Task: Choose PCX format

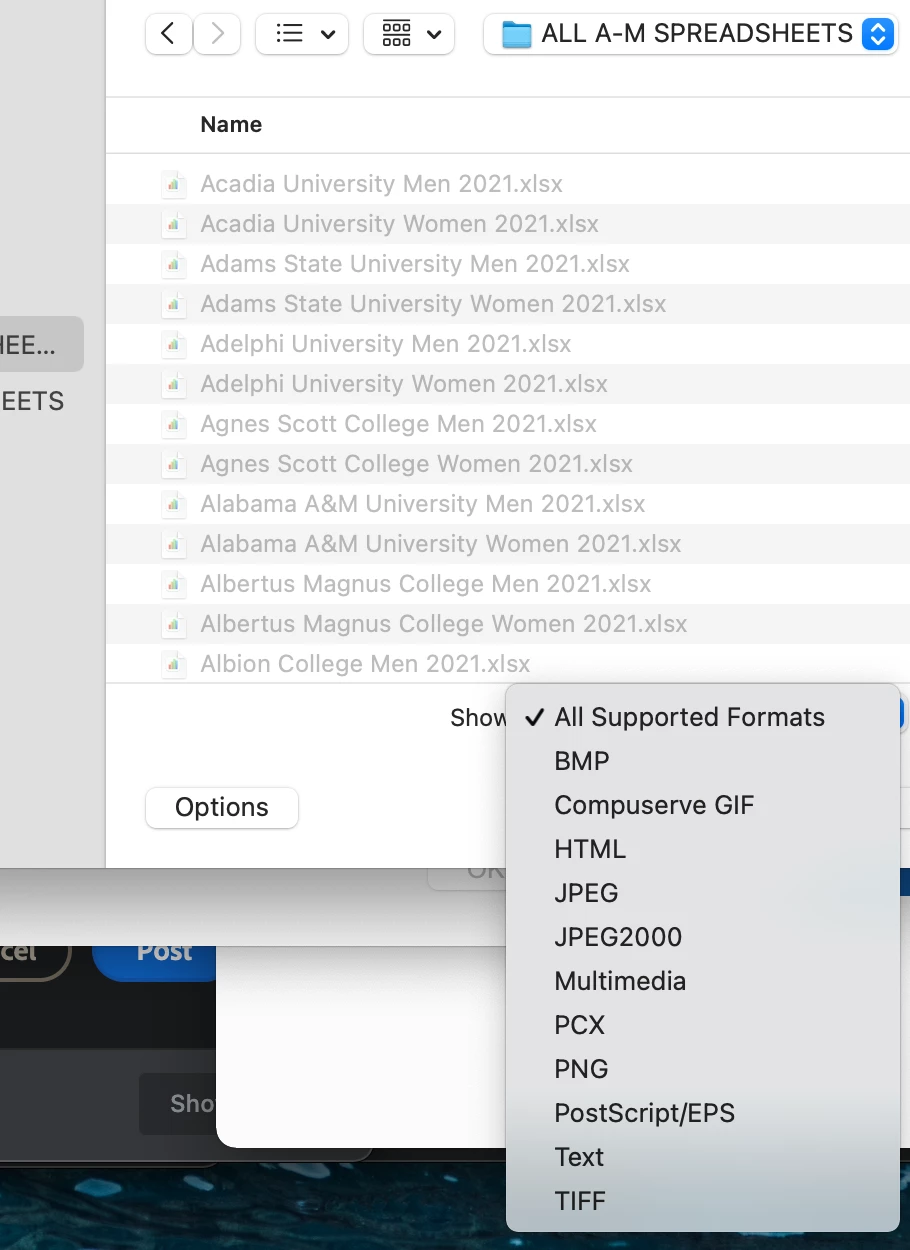Action: (x=702, y=1025)
